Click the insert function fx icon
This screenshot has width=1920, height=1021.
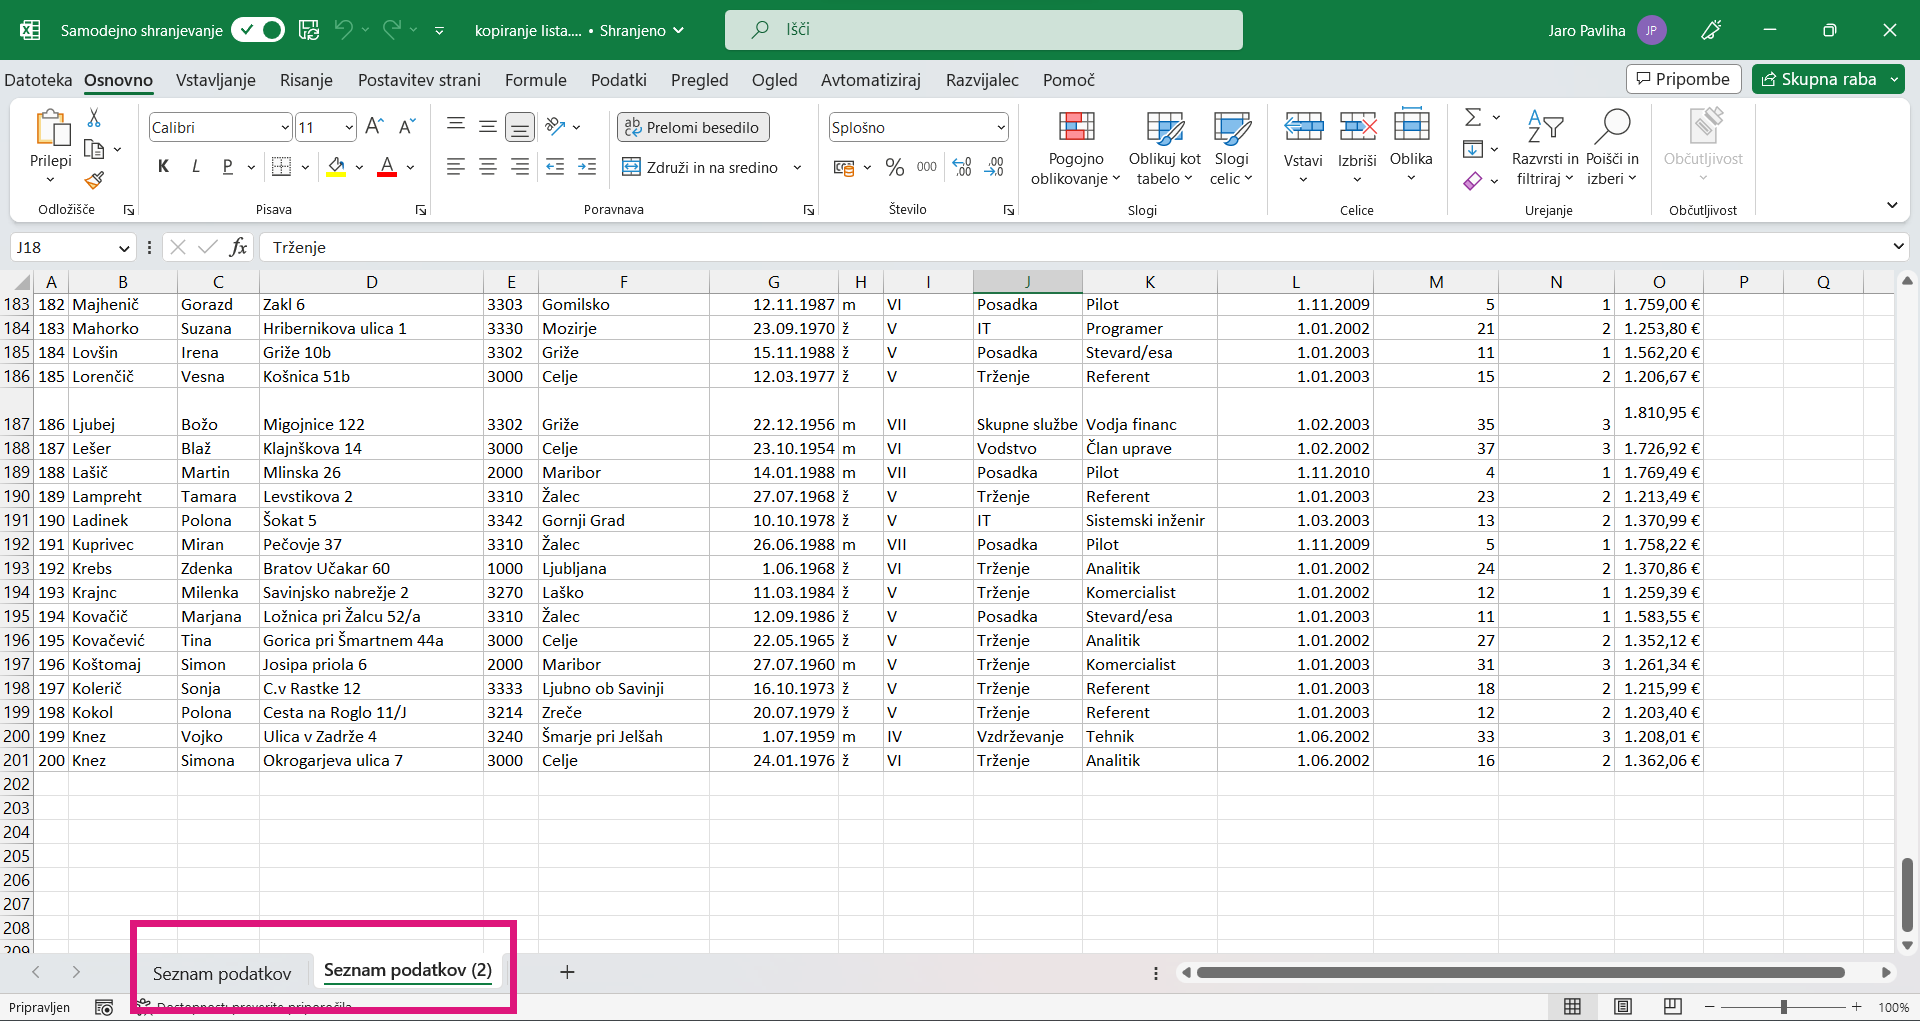point(238,247)
